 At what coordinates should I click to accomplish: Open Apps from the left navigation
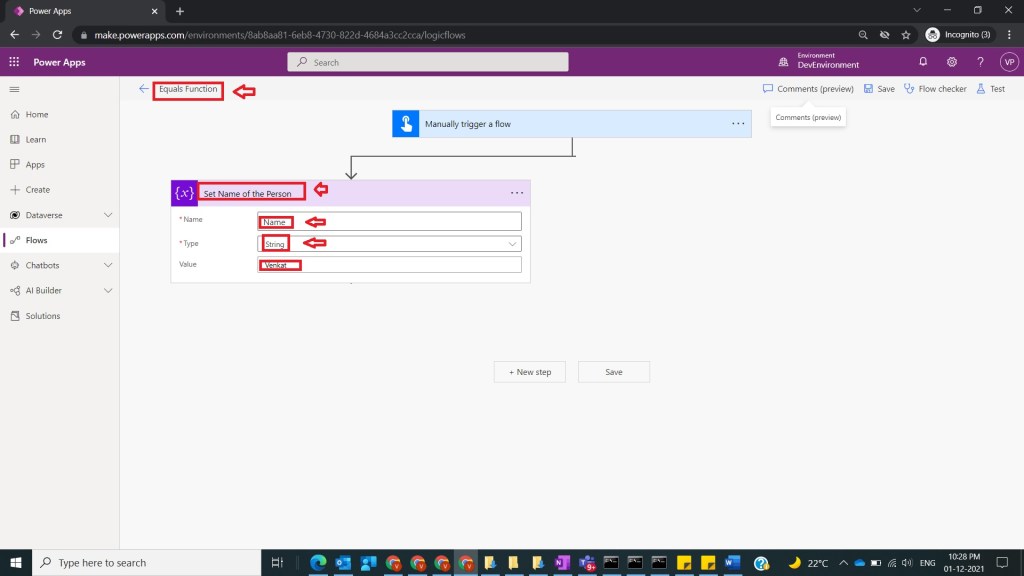pos(35,165)
